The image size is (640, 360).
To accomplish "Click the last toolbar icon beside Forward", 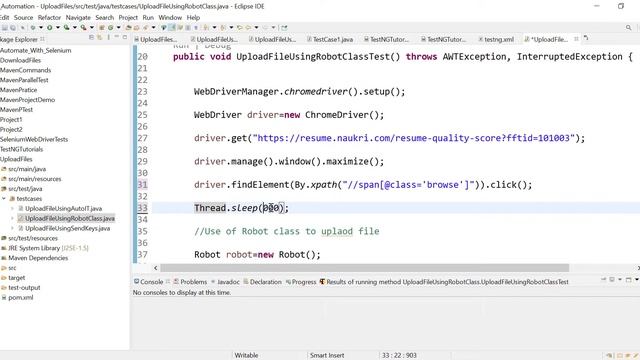I will pos(284,27).
